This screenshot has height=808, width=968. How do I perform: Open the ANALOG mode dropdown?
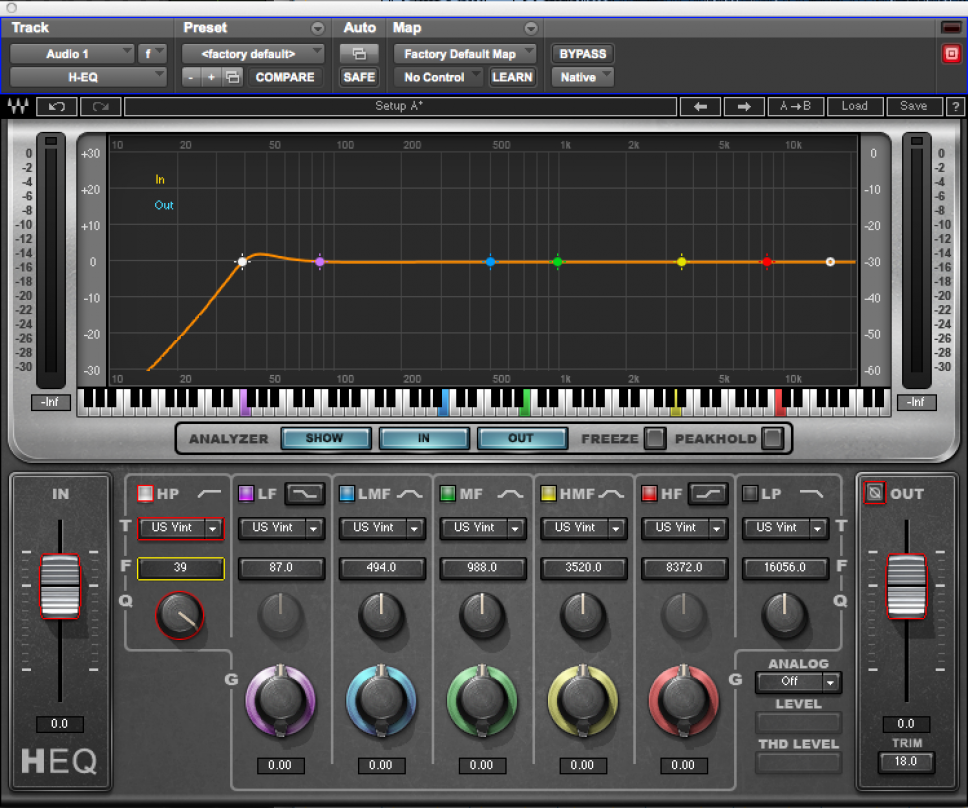[x=797, y=682]
